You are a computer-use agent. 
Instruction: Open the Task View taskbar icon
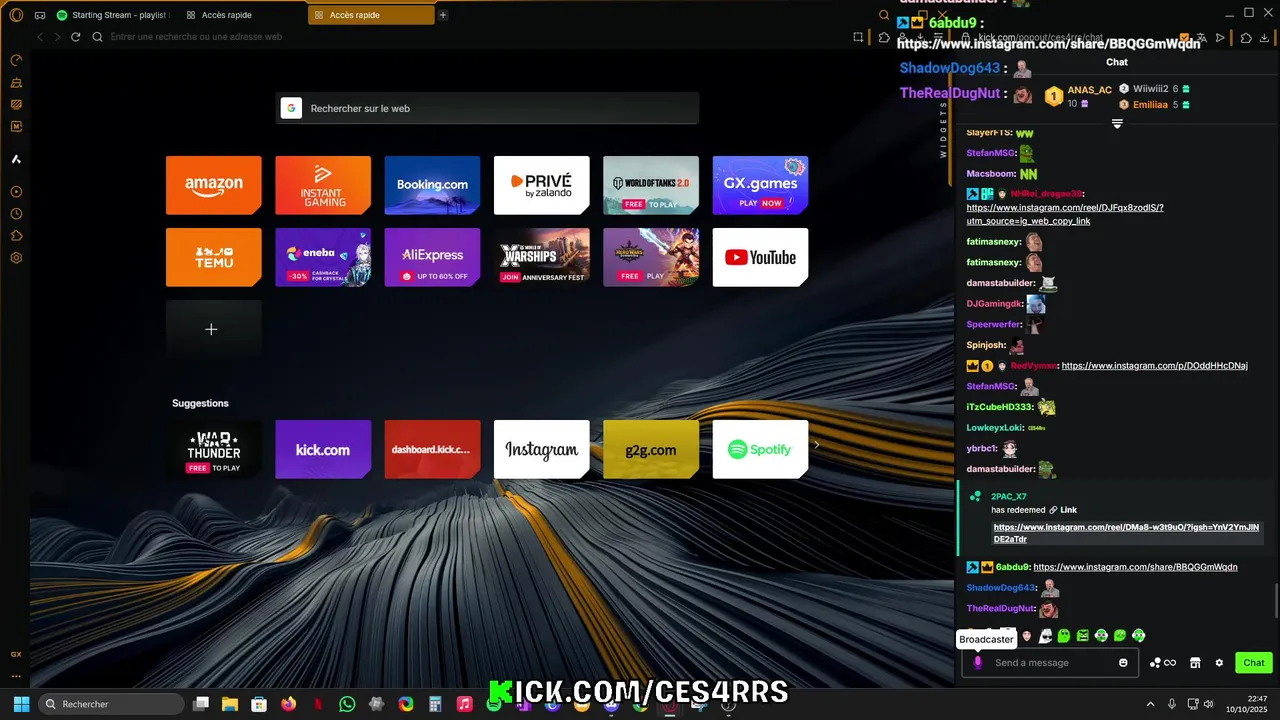[201, 704]
